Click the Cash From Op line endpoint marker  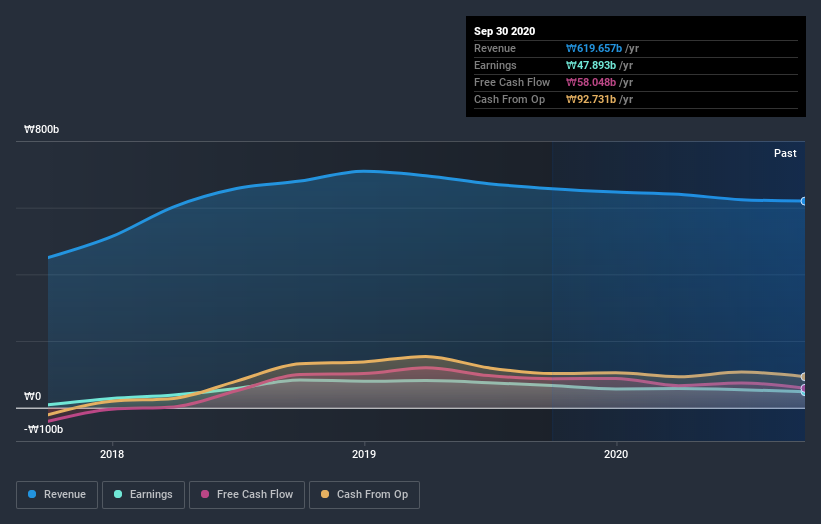click(803, 377)
